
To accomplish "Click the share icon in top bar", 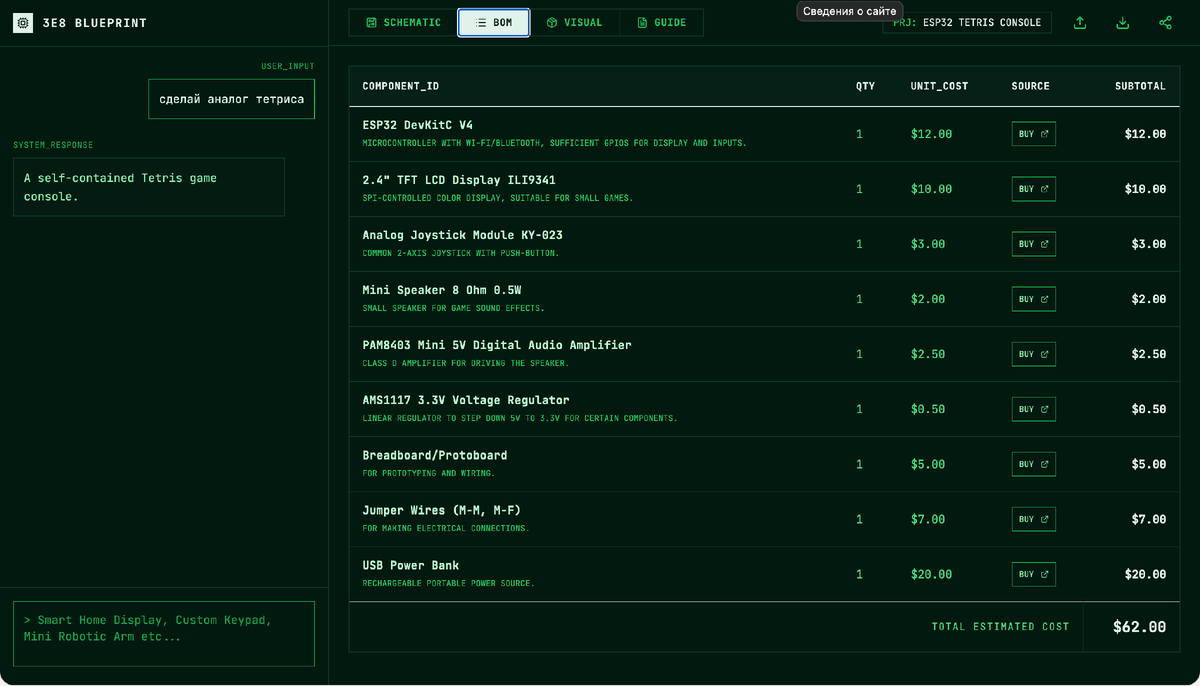I will pyautogui.click(x=1165, y=23).
